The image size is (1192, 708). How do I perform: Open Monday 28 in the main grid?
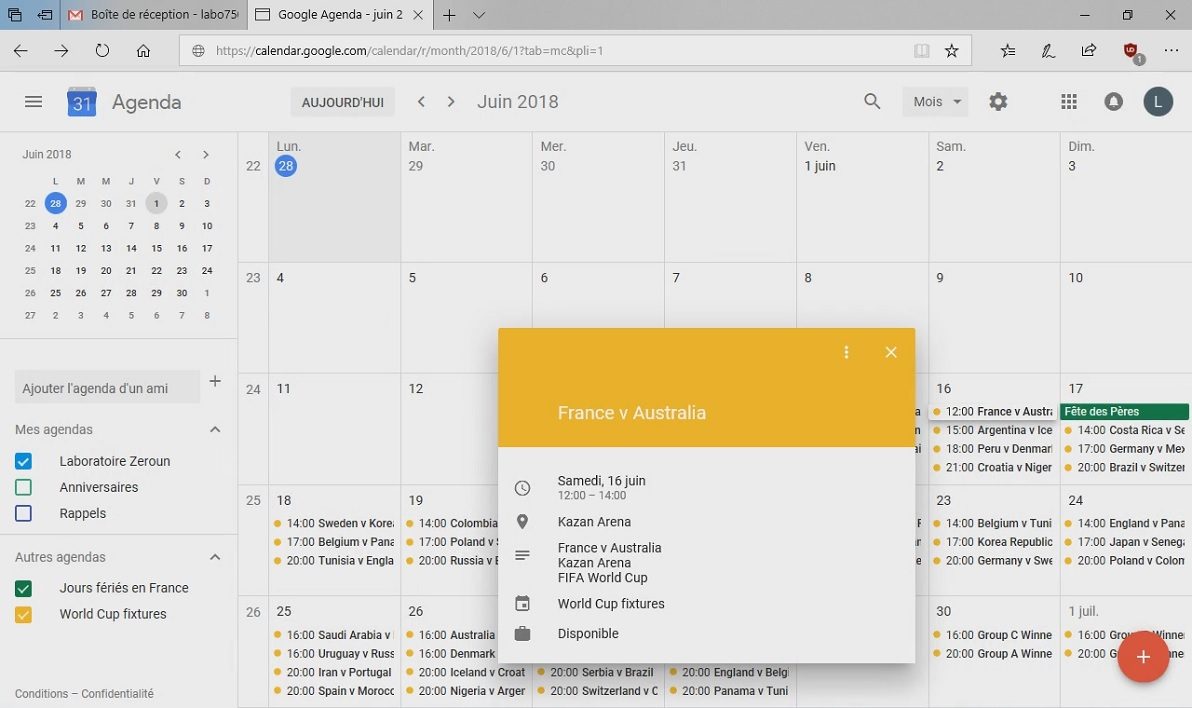point(286,166)
